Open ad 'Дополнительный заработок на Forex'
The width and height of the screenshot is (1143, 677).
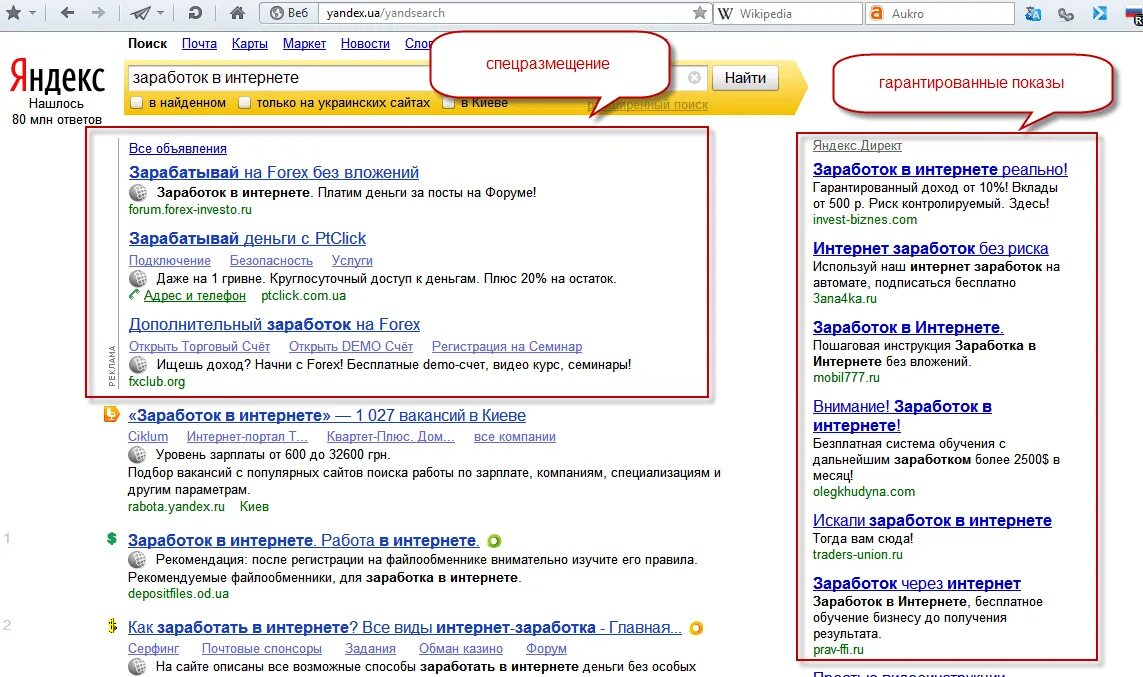[x=275, y=325]
